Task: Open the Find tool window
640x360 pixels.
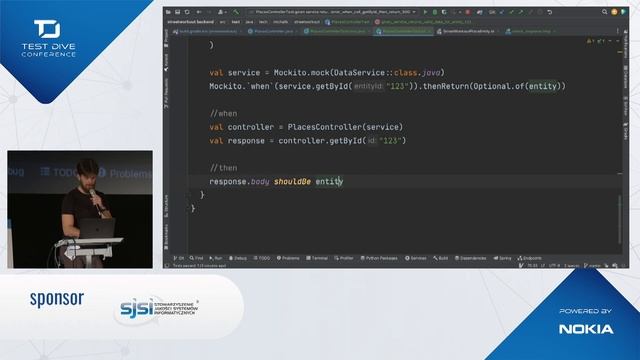Action: click(x=196, y=258)
